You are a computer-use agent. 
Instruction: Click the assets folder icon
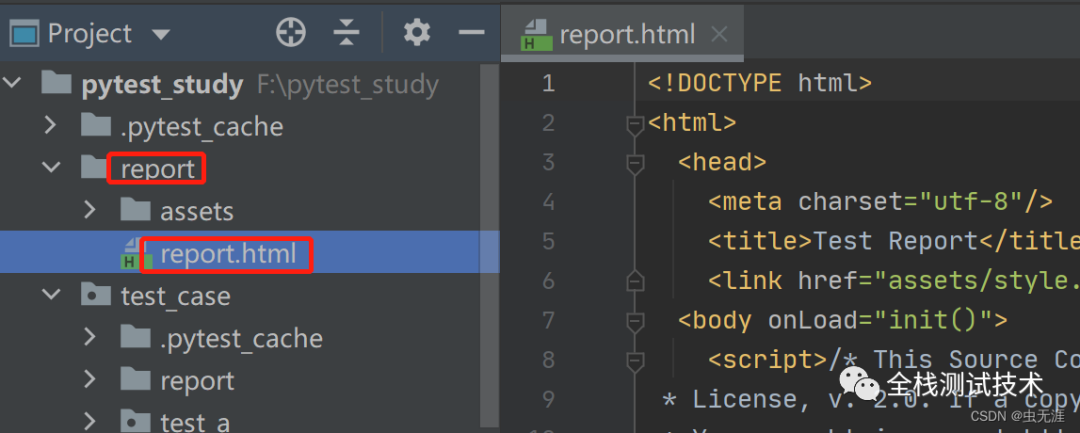pos(135,209)
